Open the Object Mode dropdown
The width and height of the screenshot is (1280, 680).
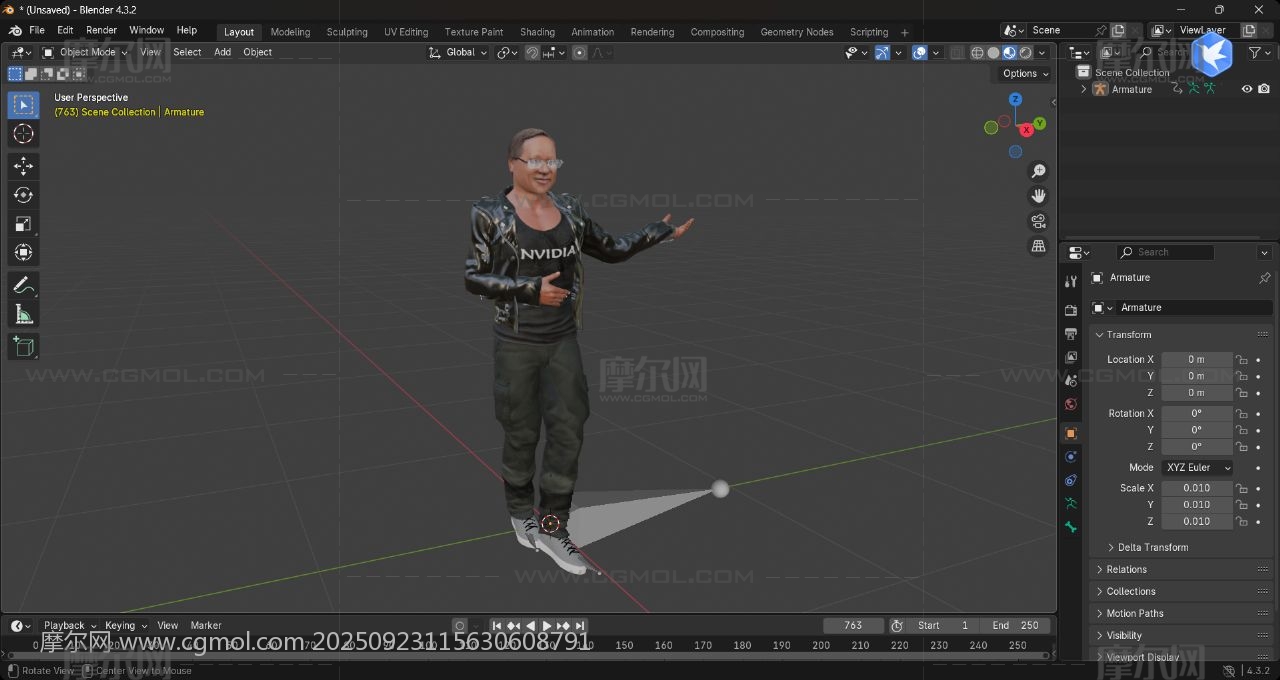tap(86, 52)
